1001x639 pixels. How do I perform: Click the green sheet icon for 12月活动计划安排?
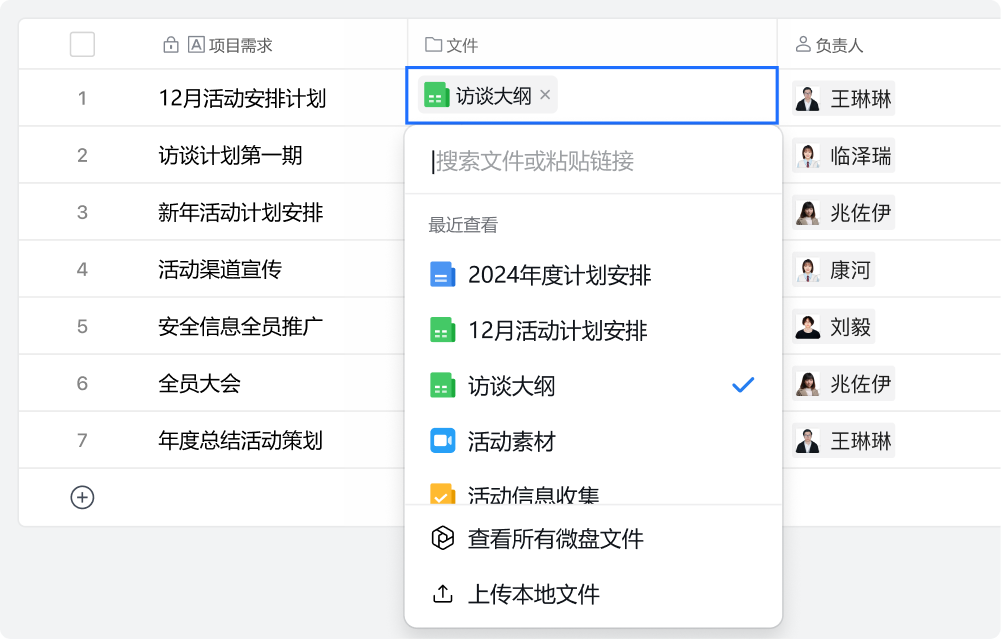click(442, 330)
